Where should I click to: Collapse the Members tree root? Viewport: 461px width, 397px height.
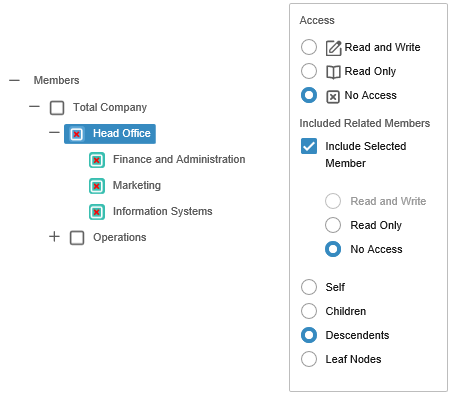tap(14, 80)
